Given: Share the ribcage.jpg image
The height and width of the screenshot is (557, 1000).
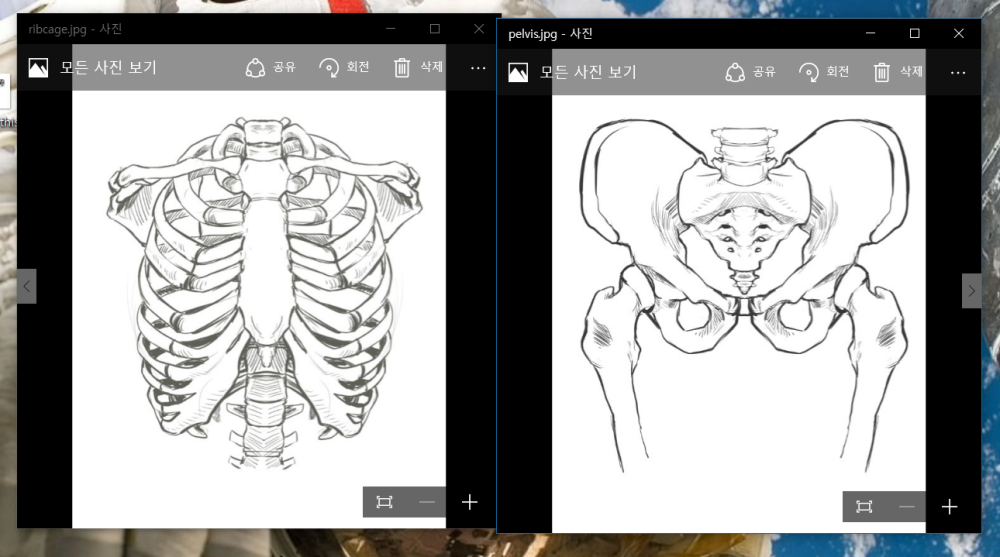Looking at the screenshot, I should pyautogui.click(x=271, y=68).
